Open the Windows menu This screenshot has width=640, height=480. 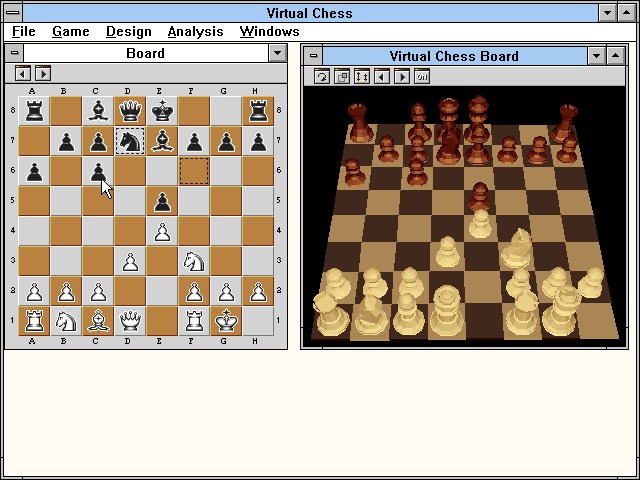pyautogui.click(x=270, y=31)
